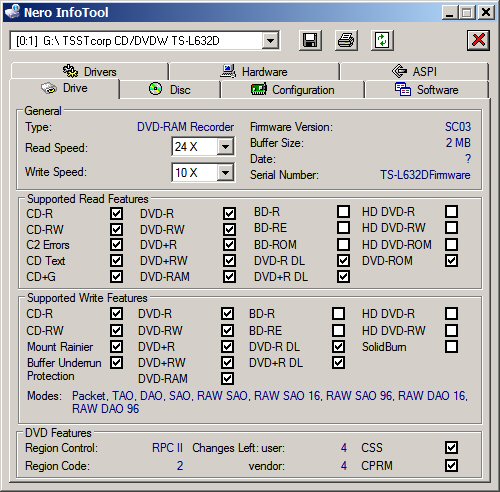Open the Write Speed 10 X dropdown
Screen dimensions: 500x492
(225, 172)
